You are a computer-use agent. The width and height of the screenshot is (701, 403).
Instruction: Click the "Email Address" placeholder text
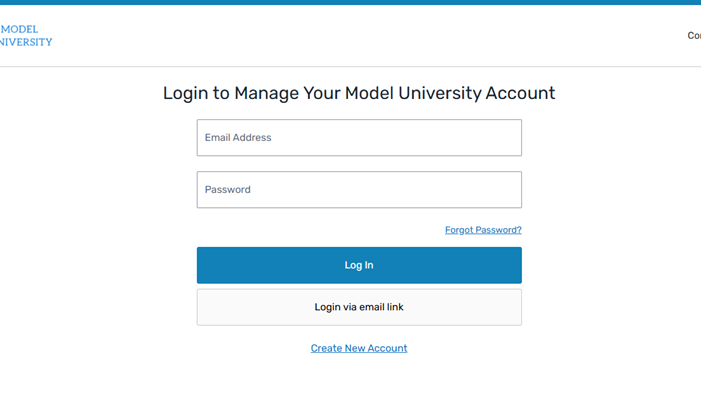tap(238, 138)
